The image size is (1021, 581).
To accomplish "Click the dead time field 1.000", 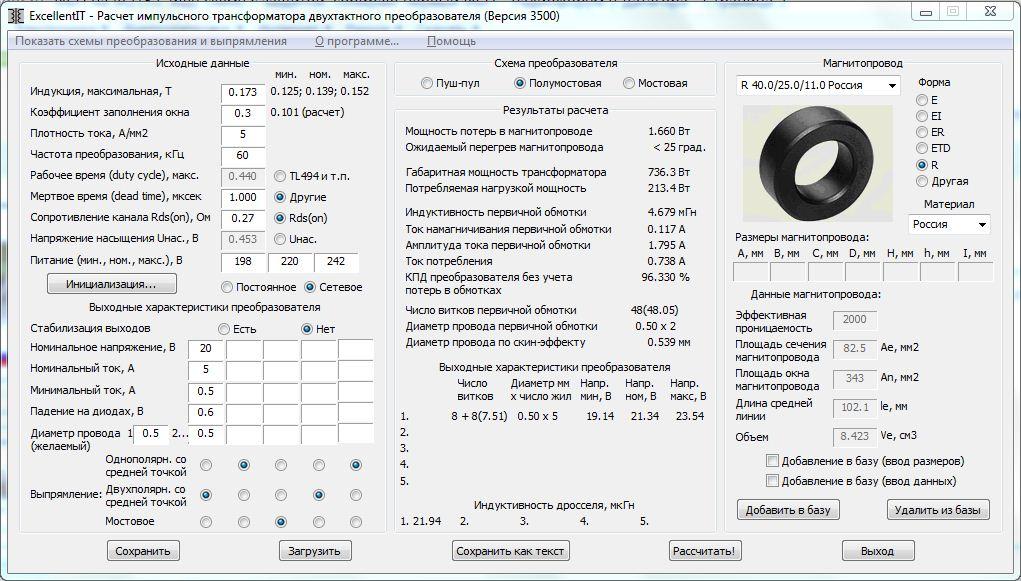I will tap(243, 197).
